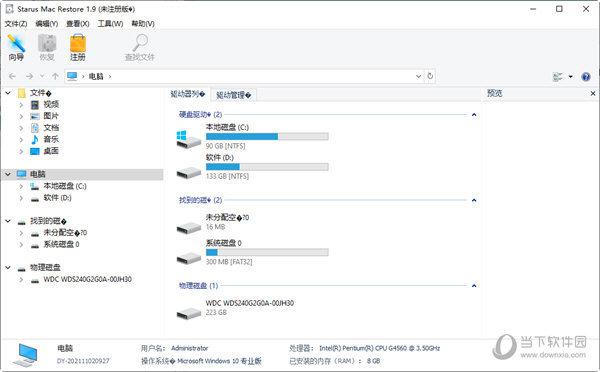Expand the 图片 folder node
The height and width of the screenshot is (372, 600).
coord(21,116)
